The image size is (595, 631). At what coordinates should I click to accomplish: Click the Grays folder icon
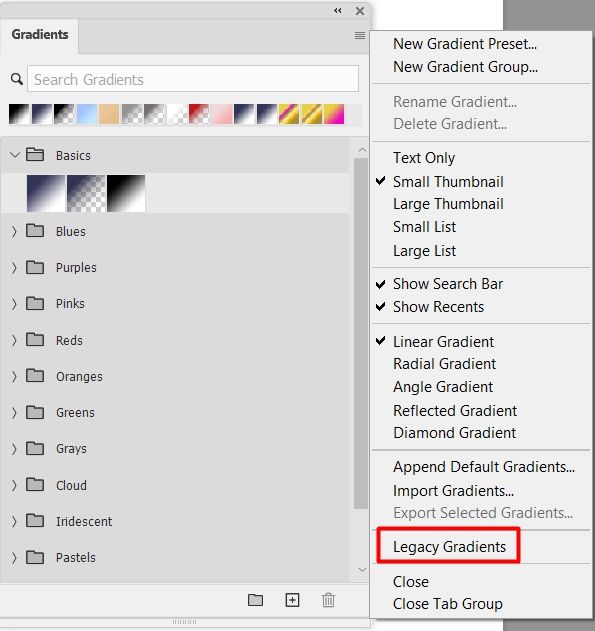[35, 448]
